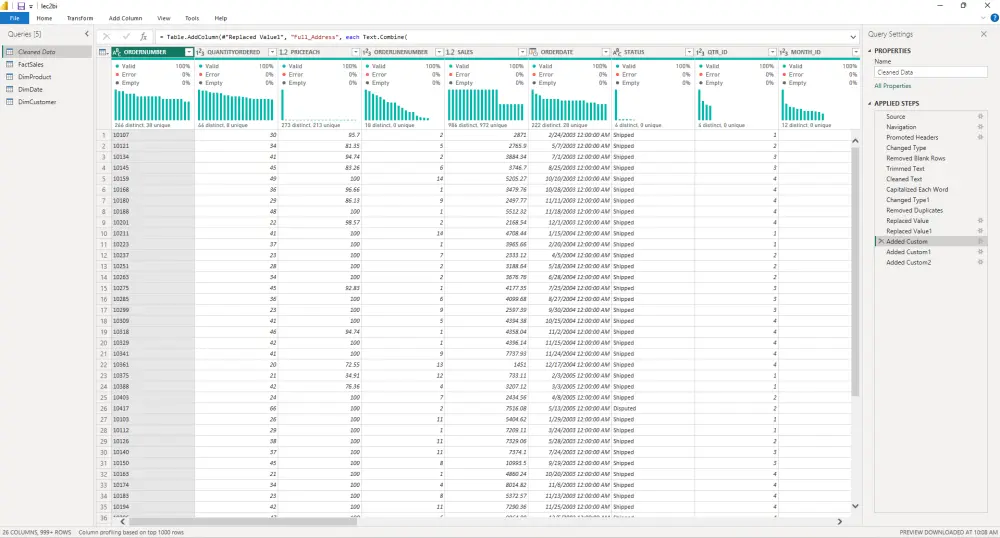Collapse the PROPERTIES section triangle

tap(870, 51)
